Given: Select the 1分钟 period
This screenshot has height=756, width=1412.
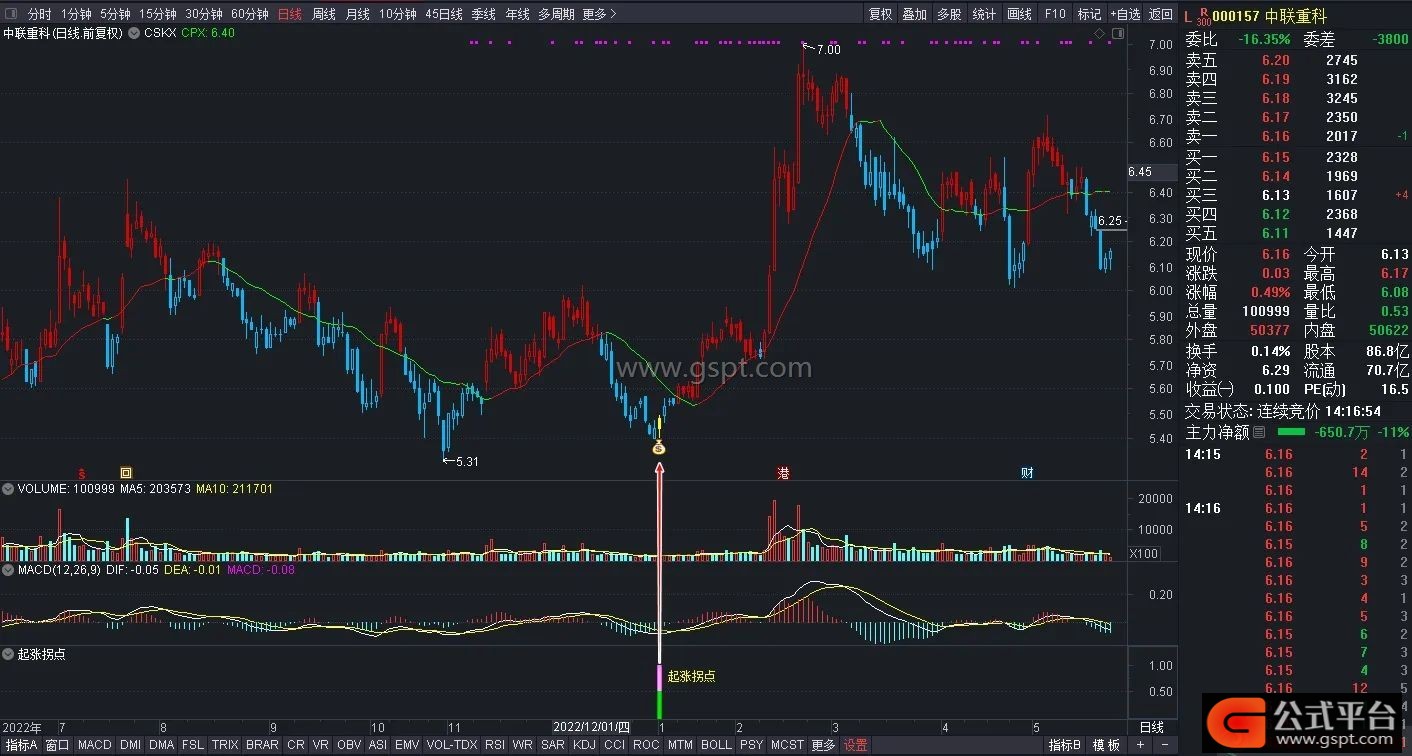Looking at the screenshot, I should click(77, 14).
